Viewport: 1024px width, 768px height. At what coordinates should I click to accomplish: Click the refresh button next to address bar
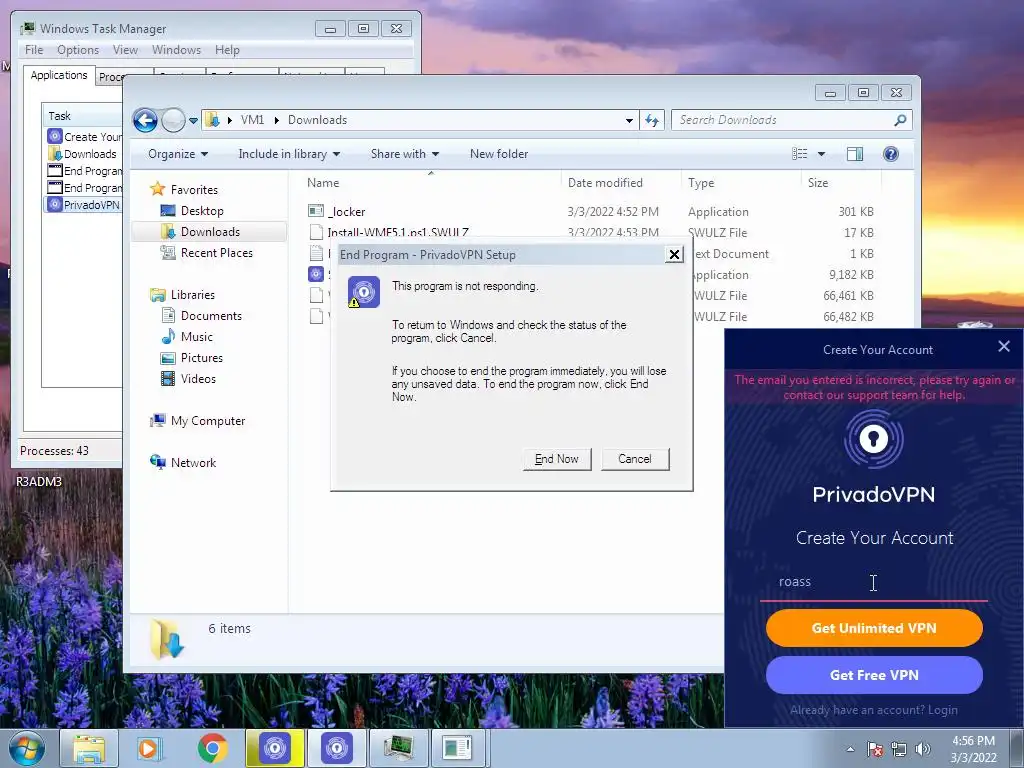tap(652, 120)
